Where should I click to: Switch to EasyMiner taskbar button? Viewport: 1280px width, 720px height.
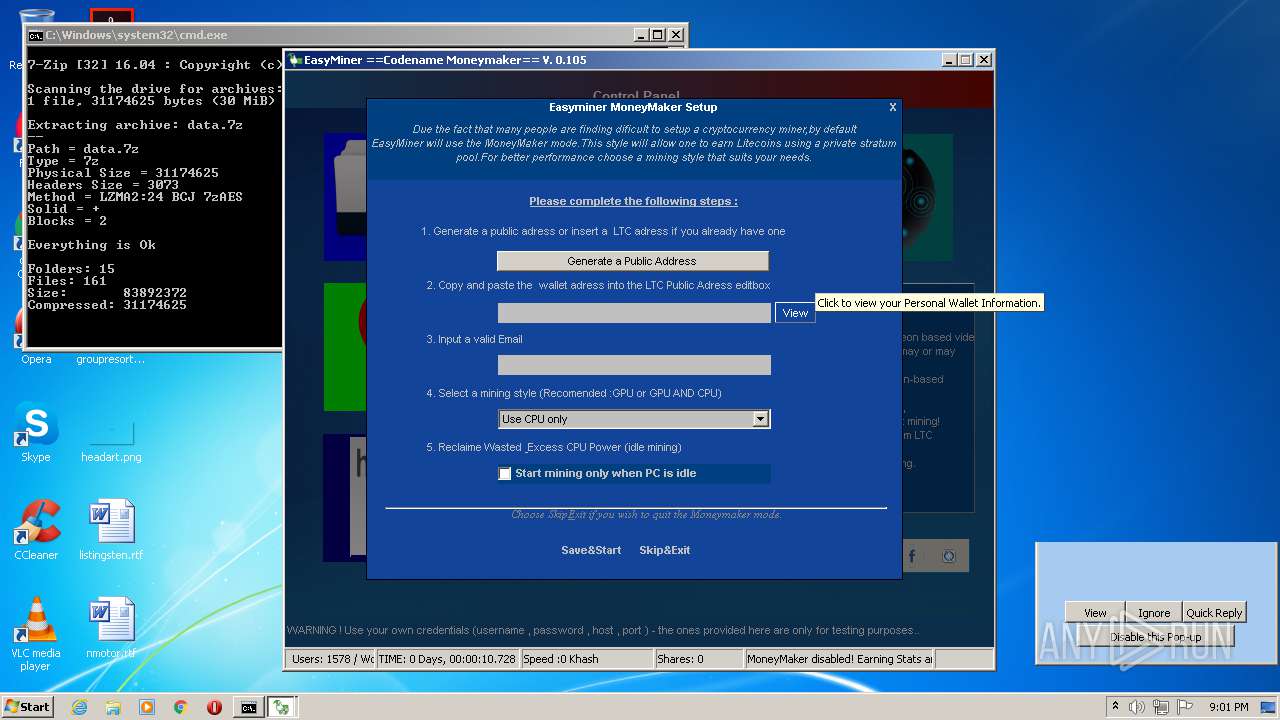click(282, 707)
